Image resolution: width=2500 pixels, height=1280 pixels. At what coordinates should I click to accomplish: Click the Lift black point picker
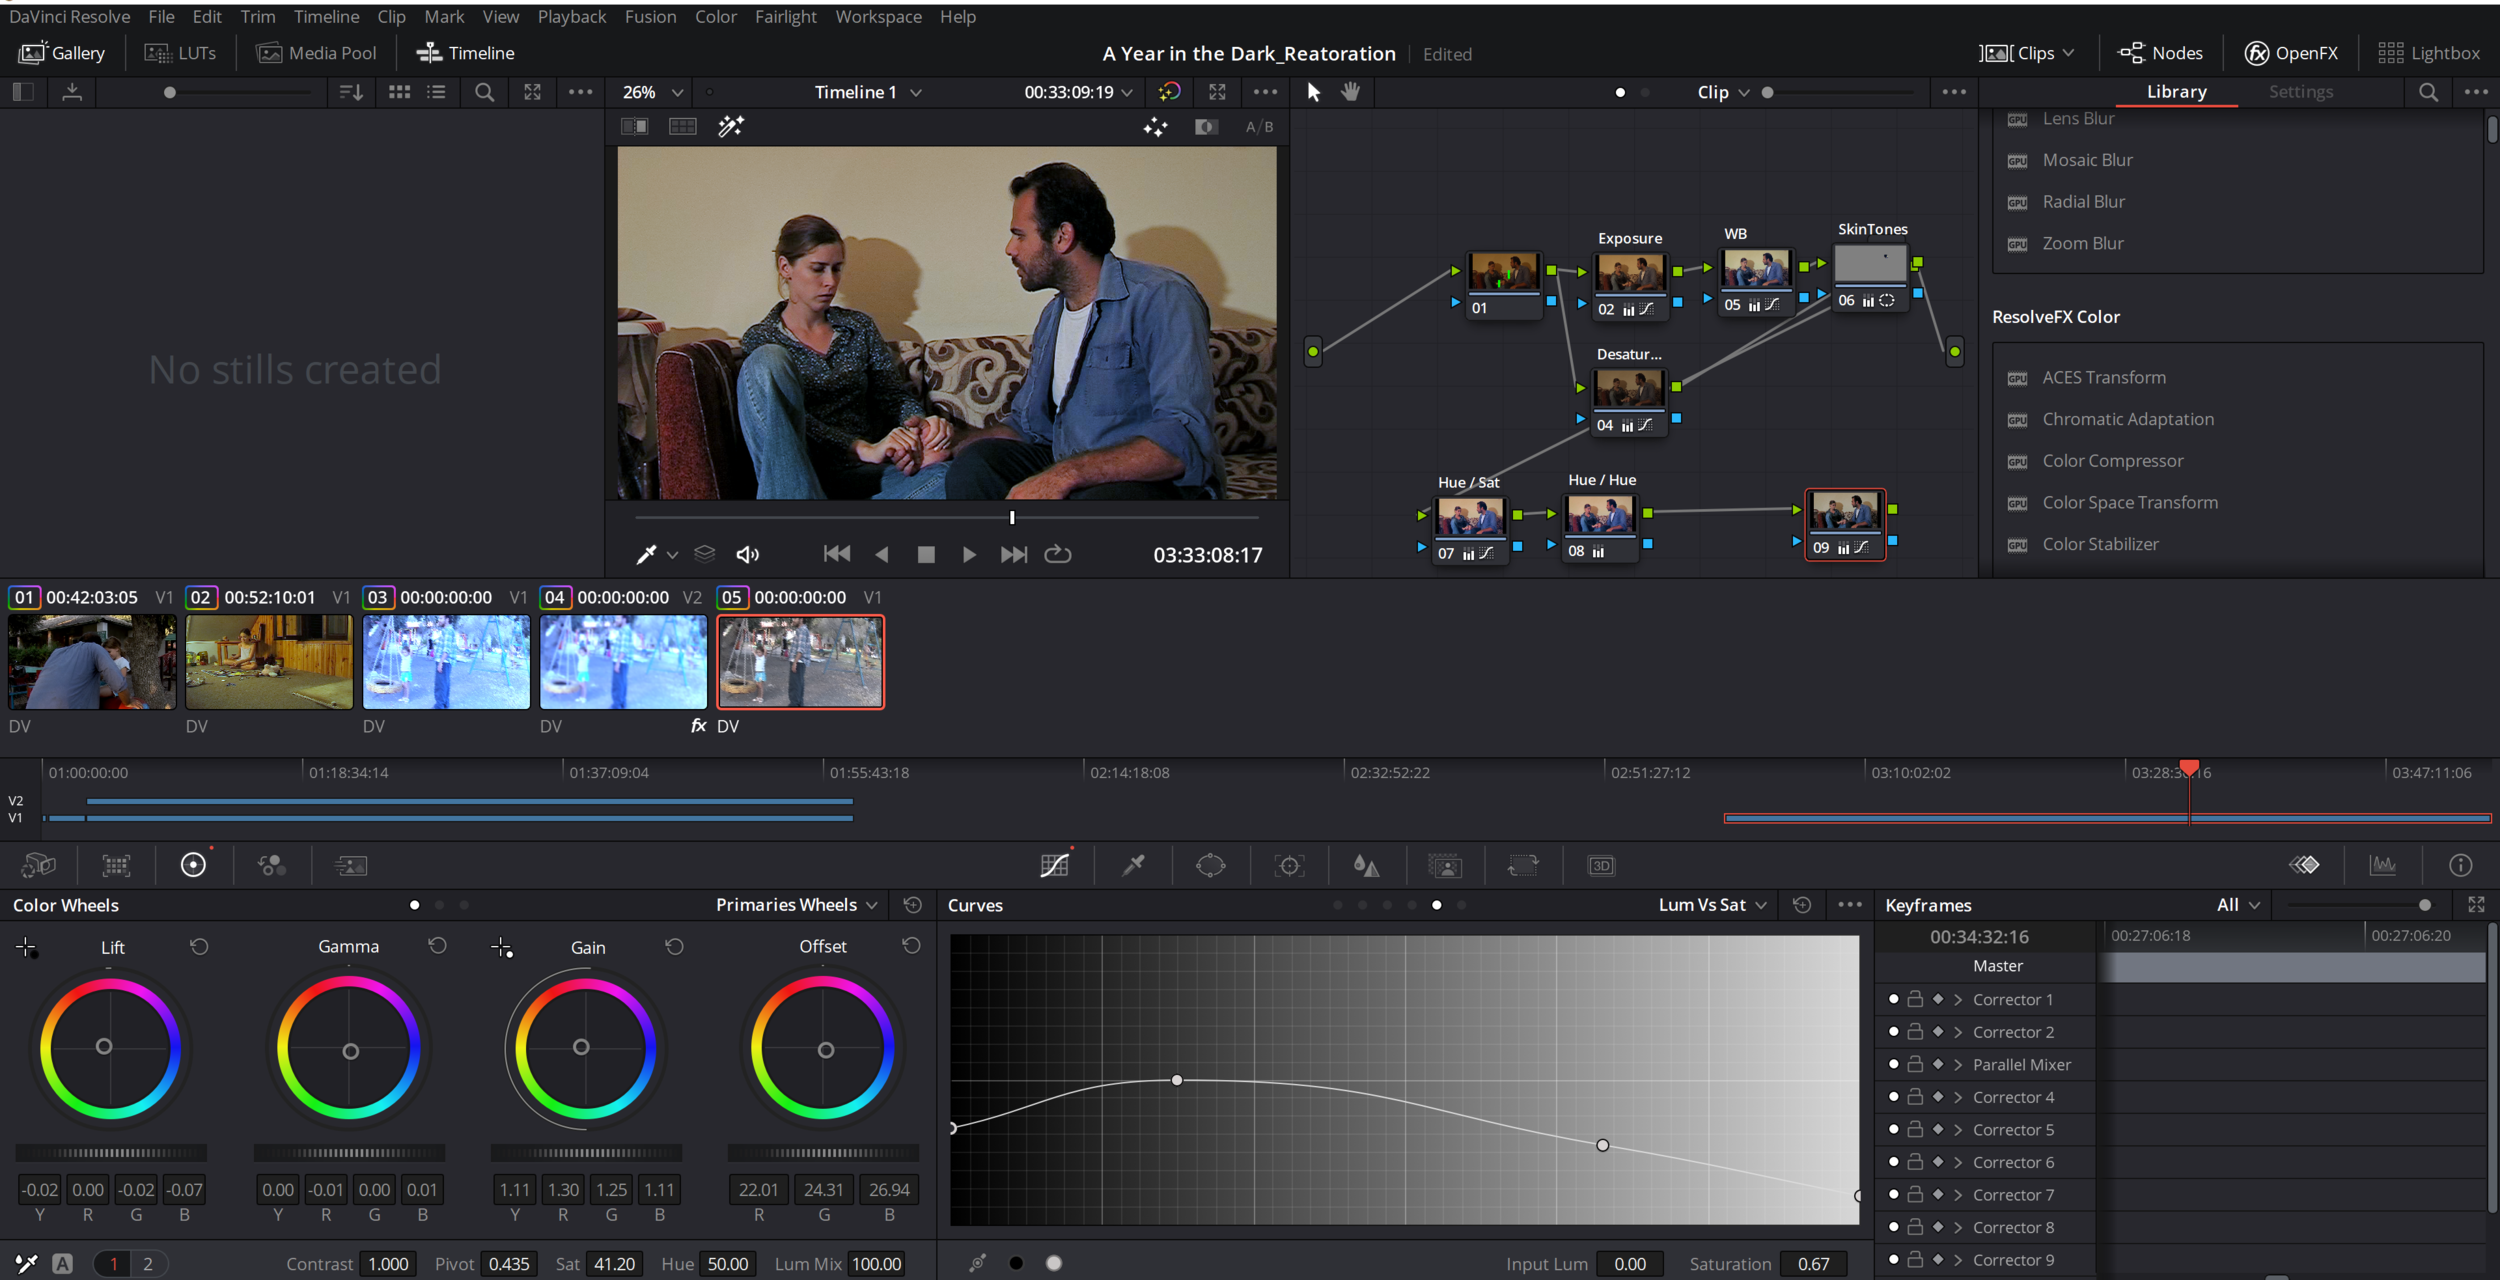(x=27, y=947)
